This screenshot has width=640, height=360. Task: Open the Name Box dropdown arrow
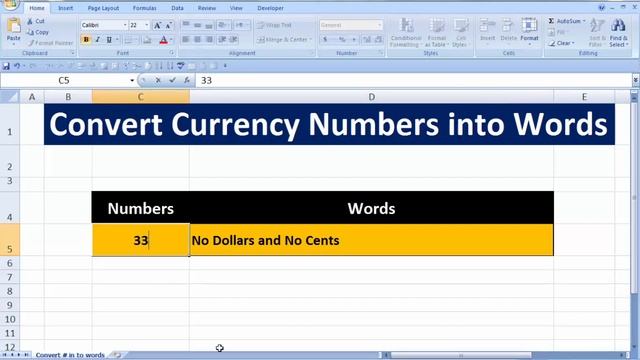point(132,80)
